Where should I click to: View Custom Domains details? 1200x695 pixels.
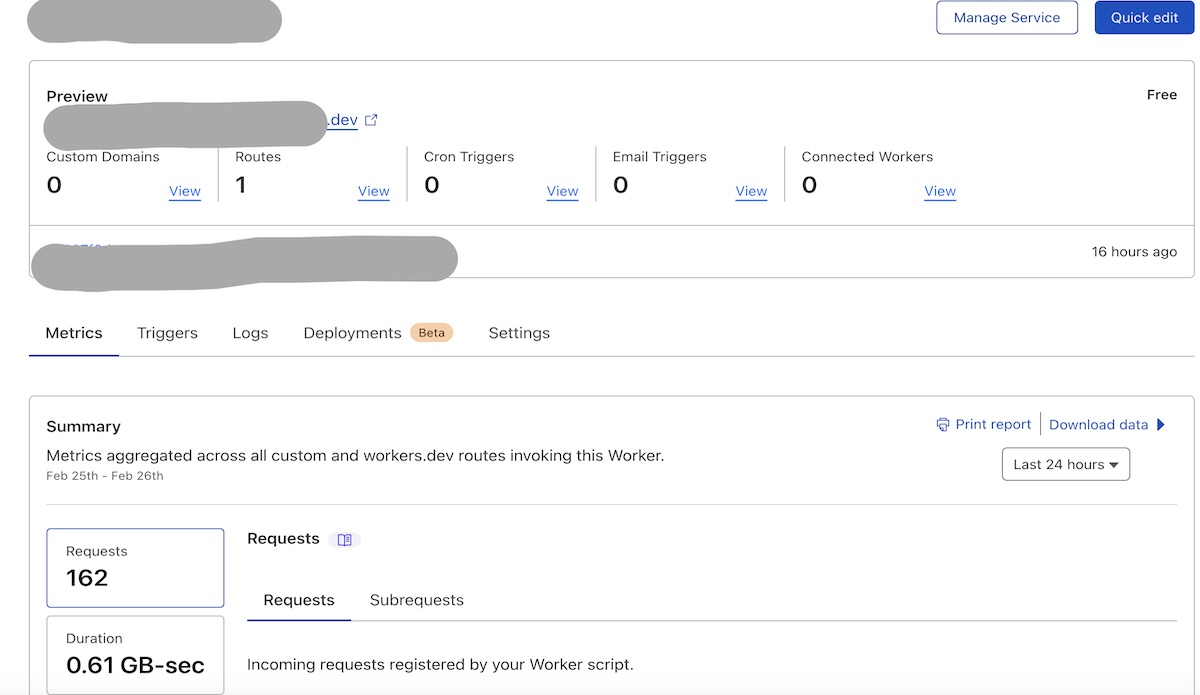185,191
